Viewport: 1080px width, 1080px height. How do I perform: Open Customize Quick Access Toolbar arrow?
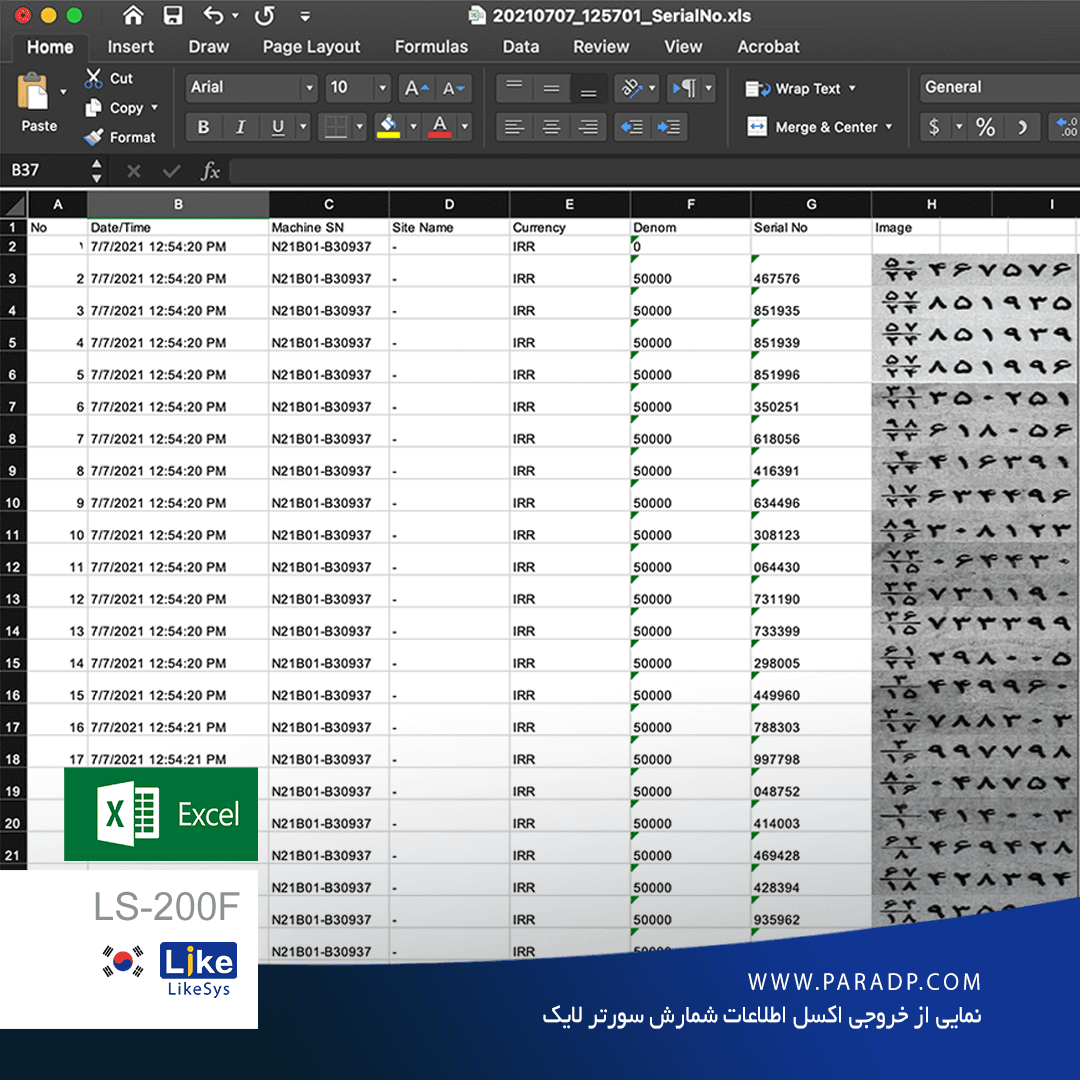305,17
